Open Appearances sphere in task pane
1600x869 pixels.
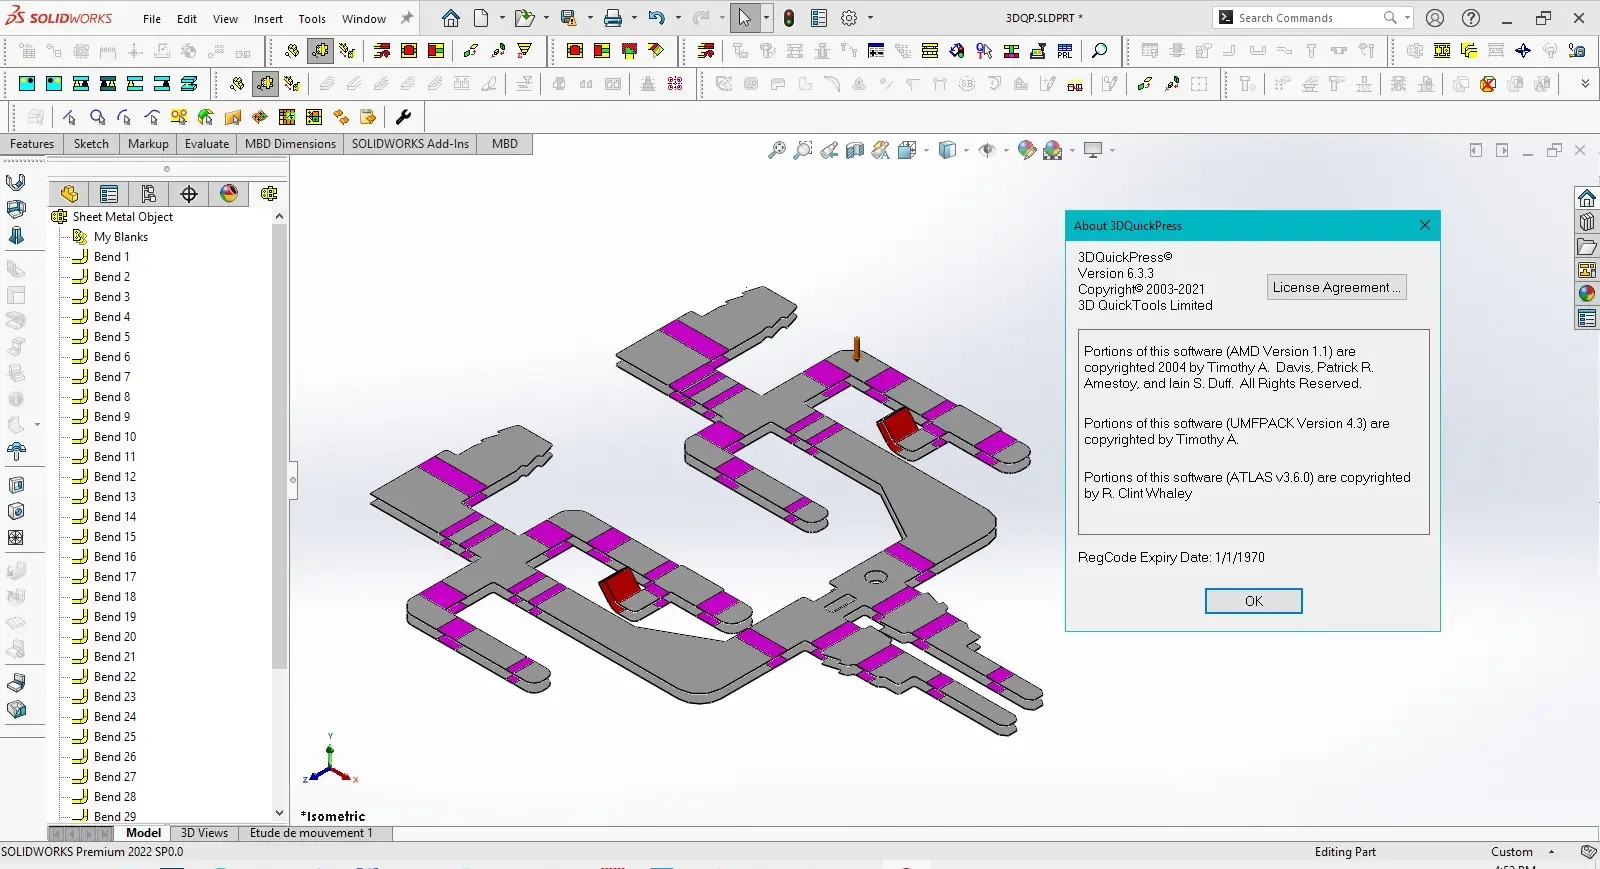(1587, 294)
